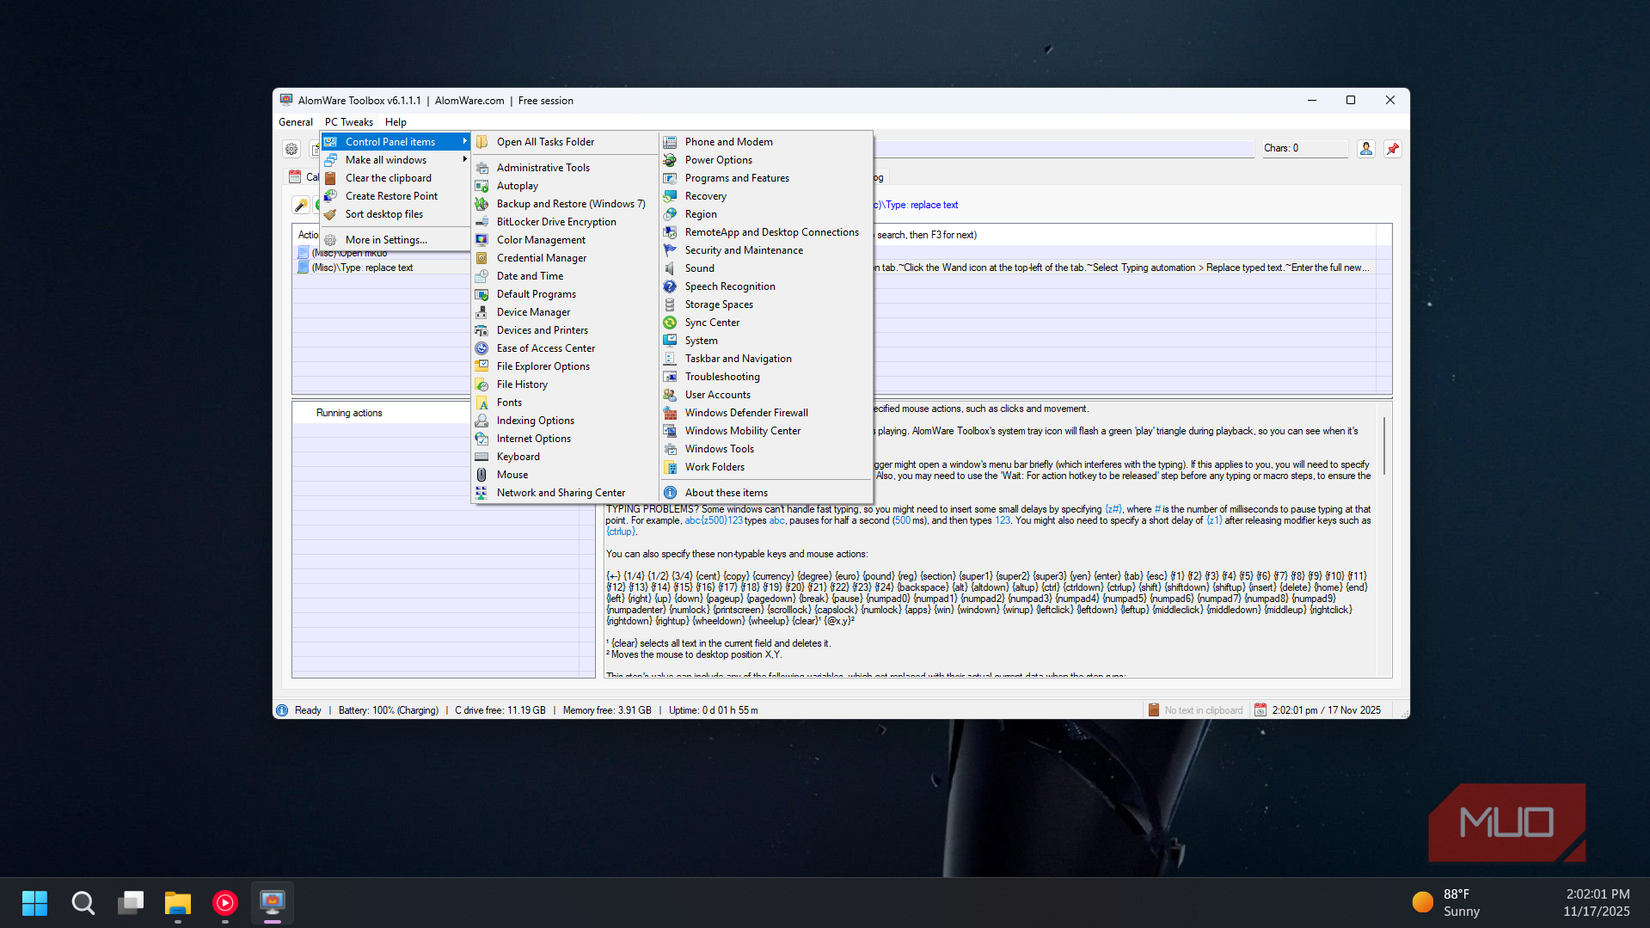Open the Device Manager item

pos(535,312)
